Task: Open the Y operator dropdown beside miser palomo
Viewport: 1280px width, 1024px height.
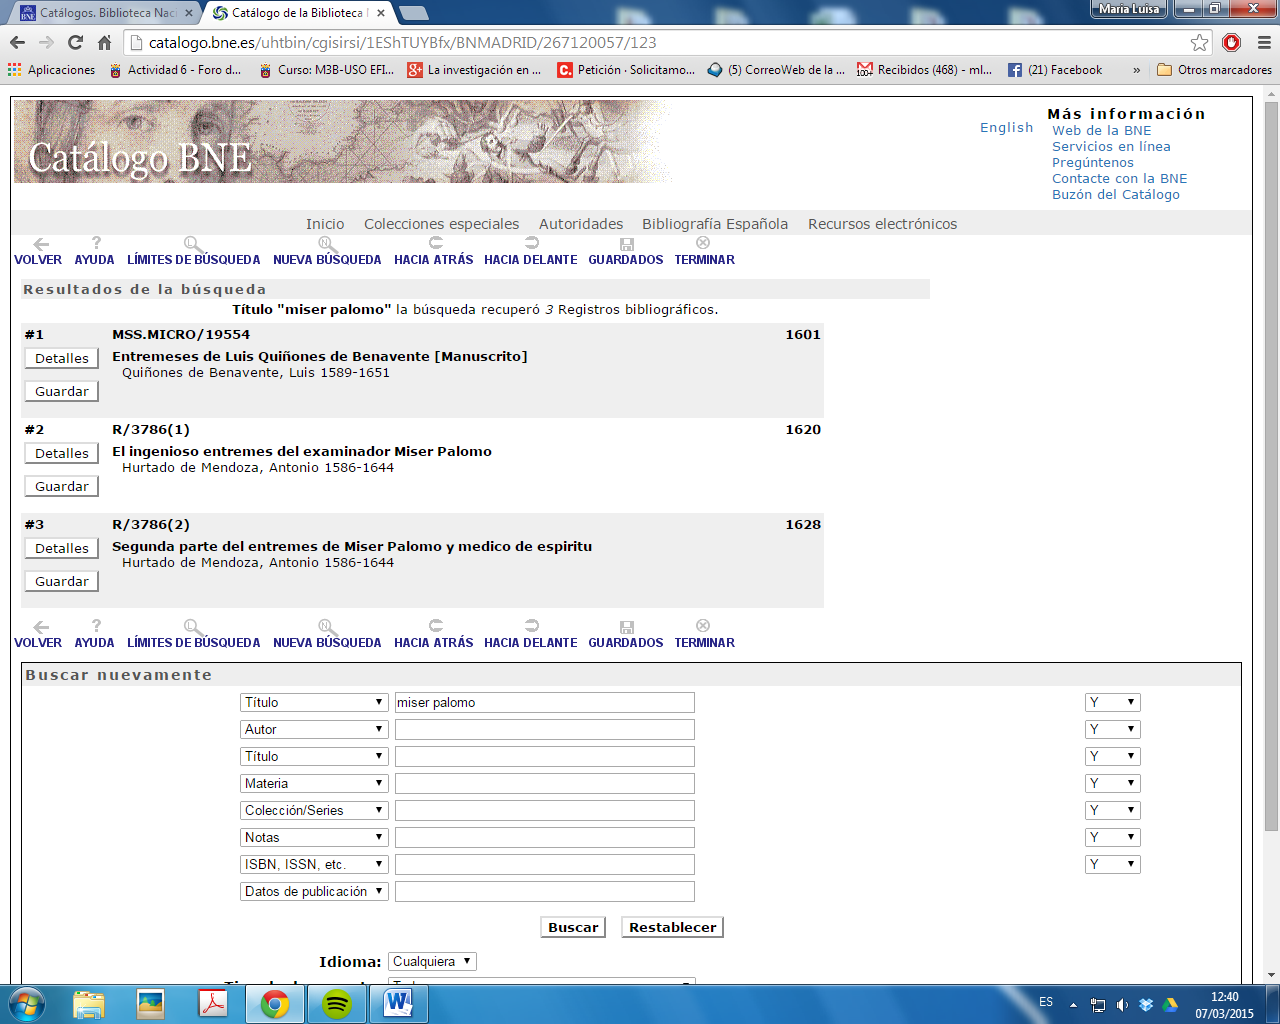Action: tap(1112, 702)
